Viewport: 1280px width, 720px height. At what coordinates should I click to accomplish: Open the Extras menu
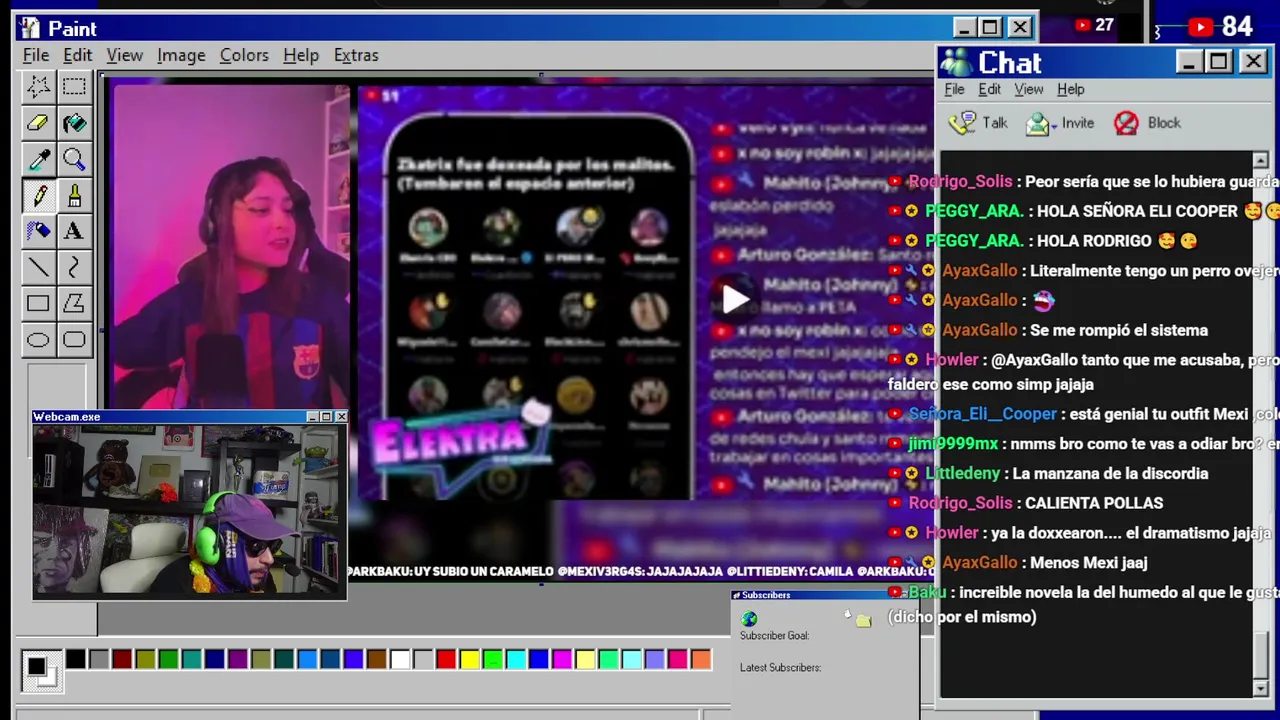tap(356, 55)
